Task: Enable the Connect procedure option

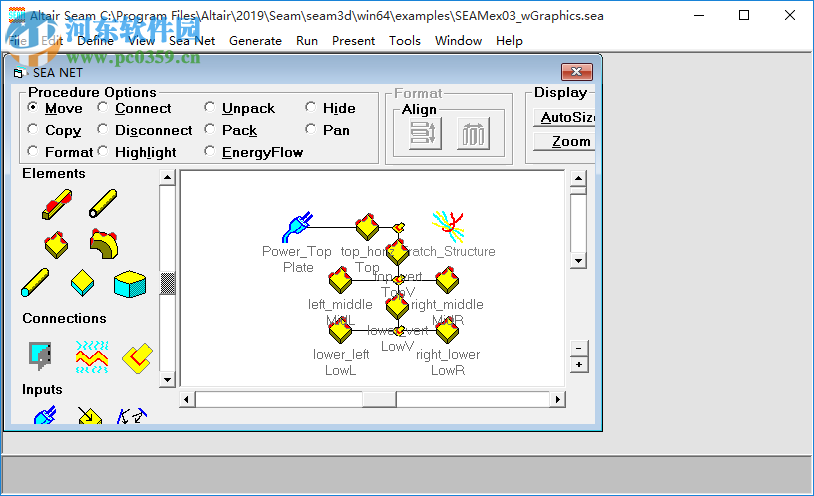Action: click(103, 108)
